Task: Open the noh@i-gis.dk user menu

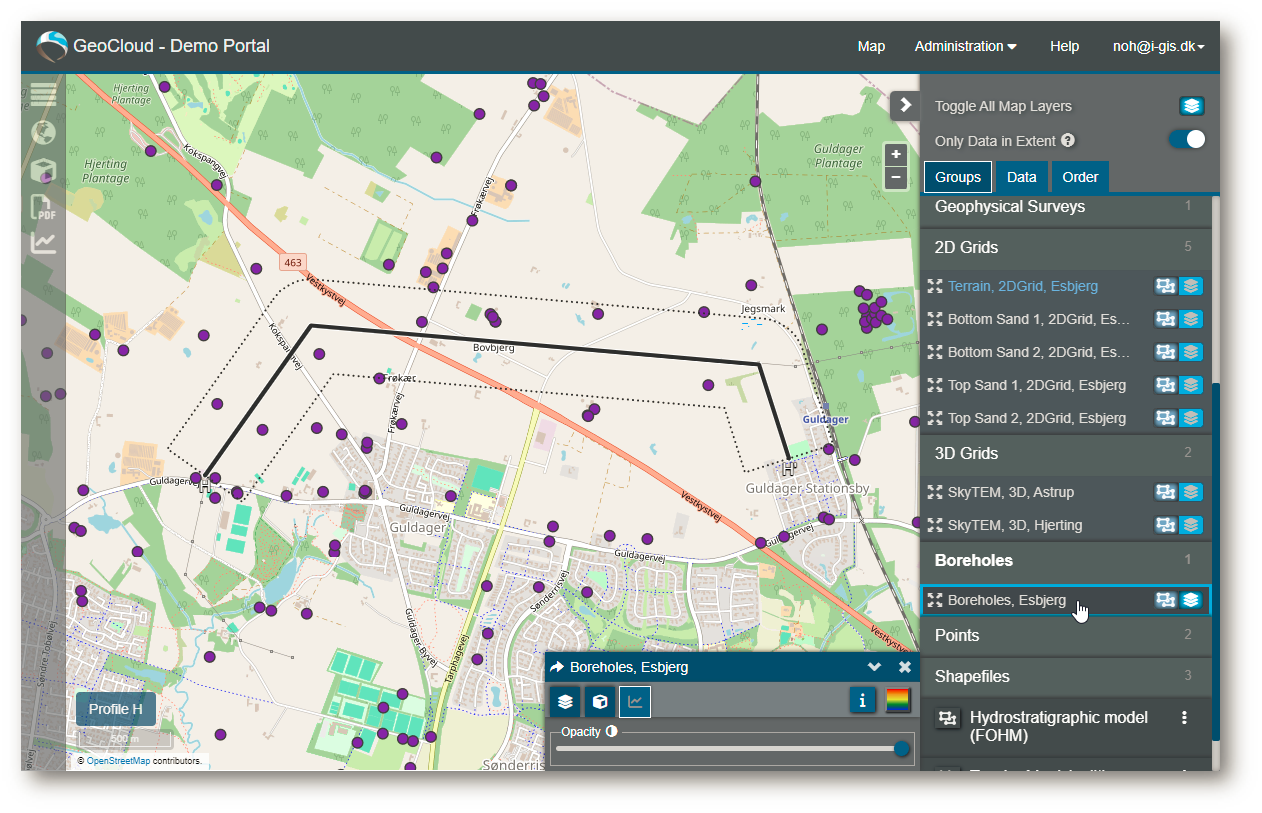Action: 1159,46
